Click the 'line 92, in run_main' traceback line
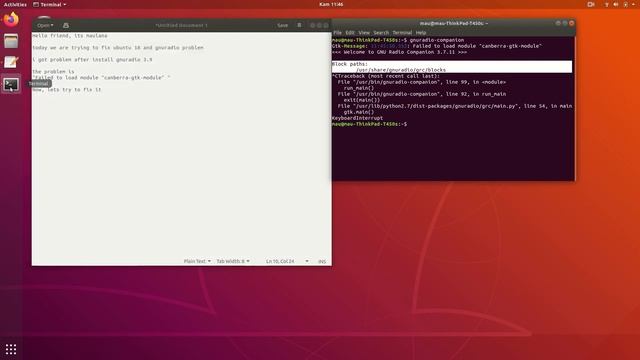Screen dimensions: 640x360 pos(422,94)
